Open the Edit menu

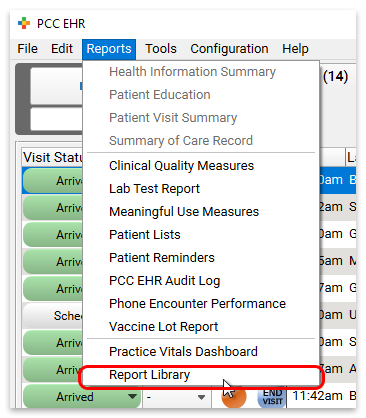point(62,49)
